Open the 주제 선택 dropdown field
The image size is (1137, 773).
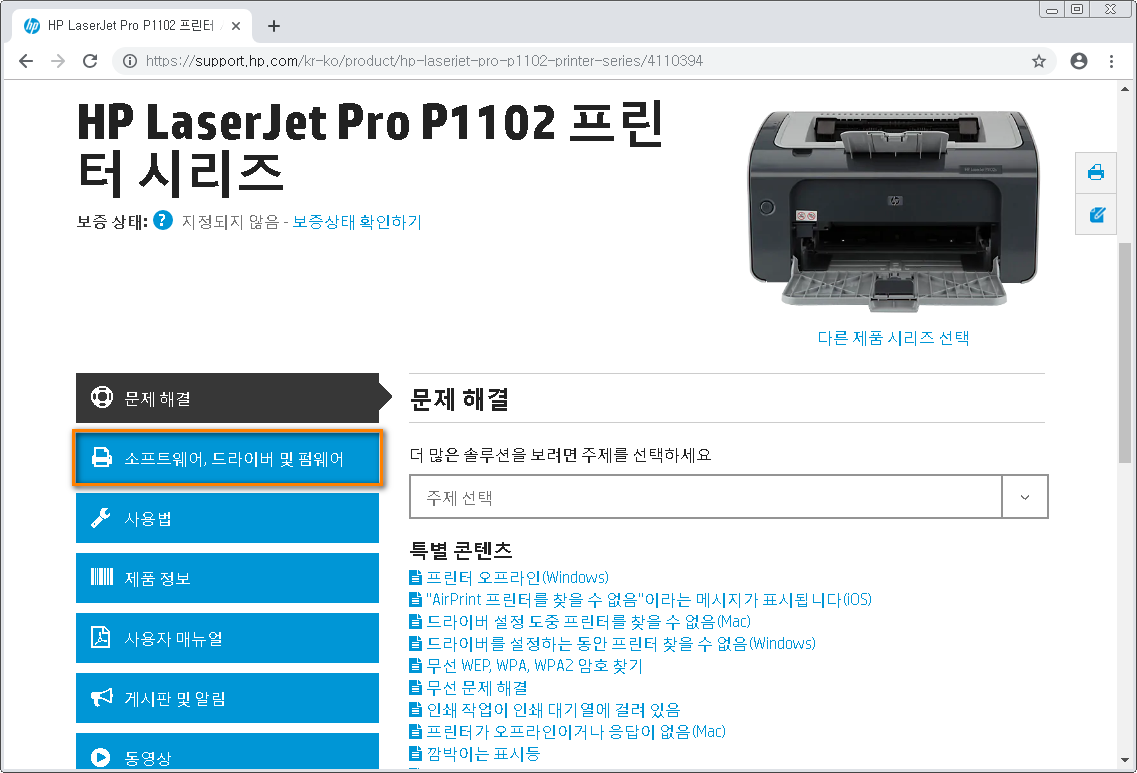[x=729, y=497]
